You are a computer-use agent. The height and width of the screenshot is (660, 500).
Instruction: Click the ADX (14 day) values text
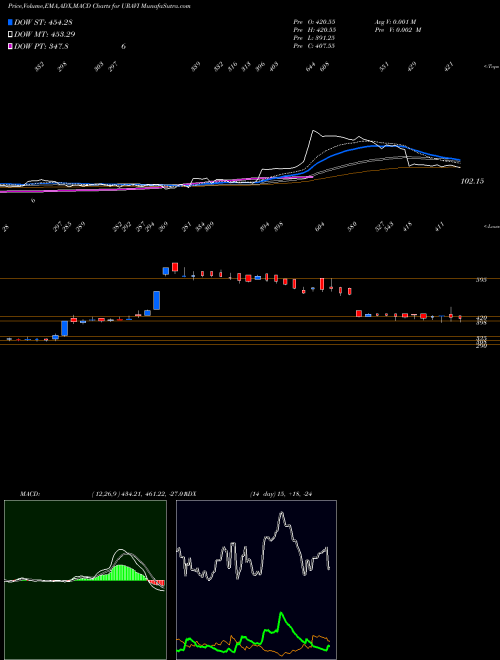coord(283,494)
